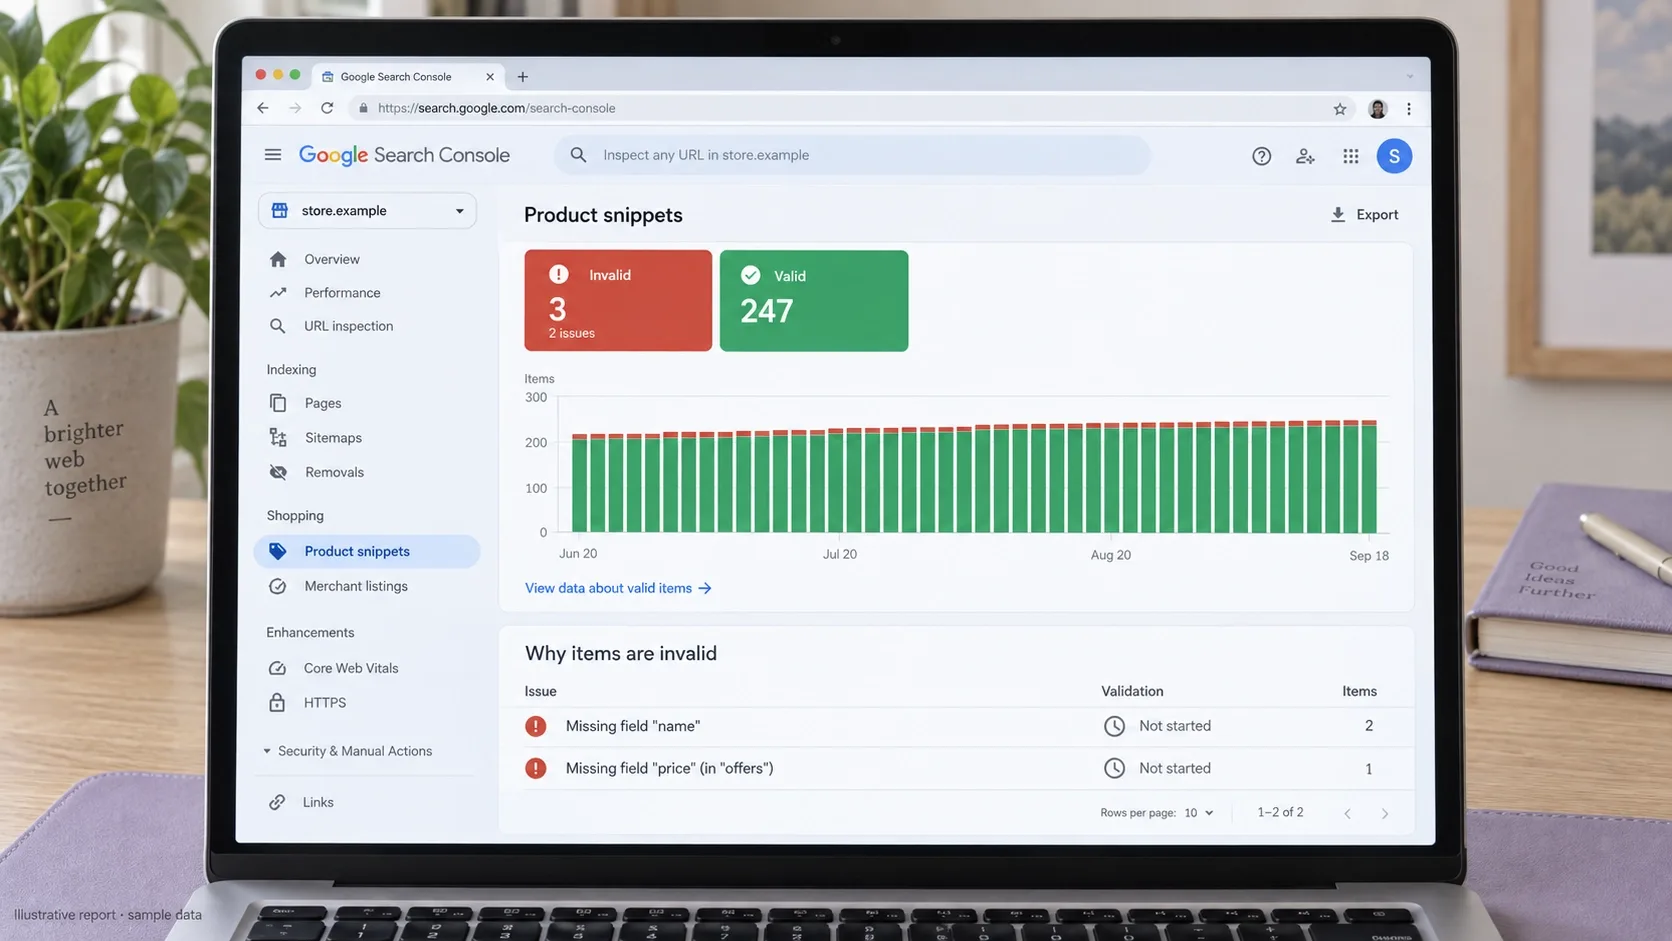This screenshot has height=941, width=1672.
Task: Bookmark page with star icon
Action: (1340, 109)
